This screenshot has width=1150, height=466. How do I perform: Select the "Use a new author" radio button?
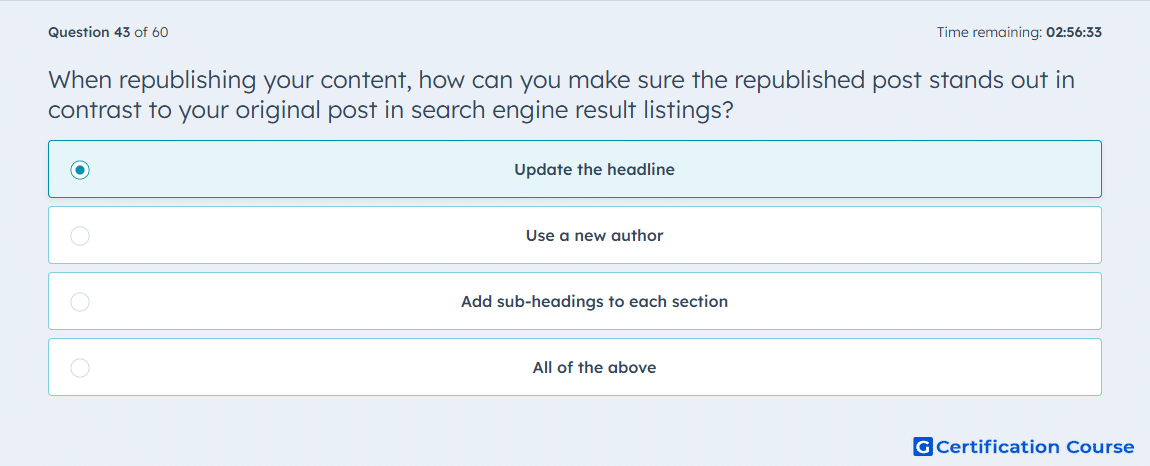(x=80, y=236)
